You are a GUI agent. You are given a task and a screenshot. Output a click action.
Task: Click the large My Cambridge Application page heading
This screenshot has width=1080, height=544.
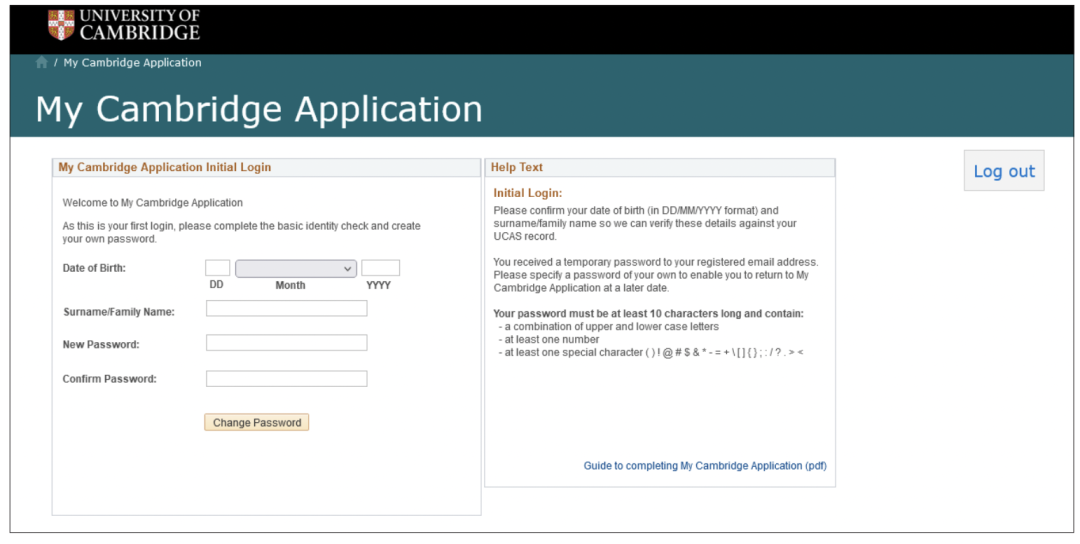pos(258,109)
